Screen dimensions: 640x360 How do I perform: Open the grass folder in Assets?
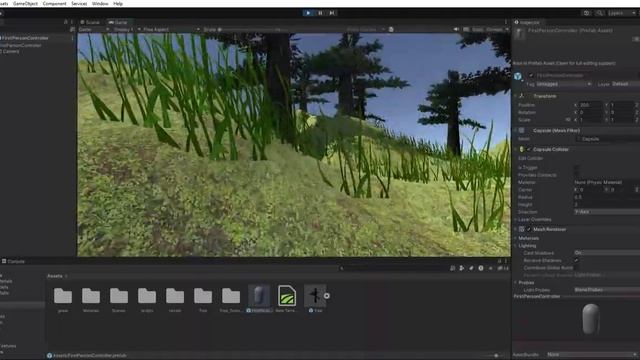pyautogui.click(x=63, y=300)
